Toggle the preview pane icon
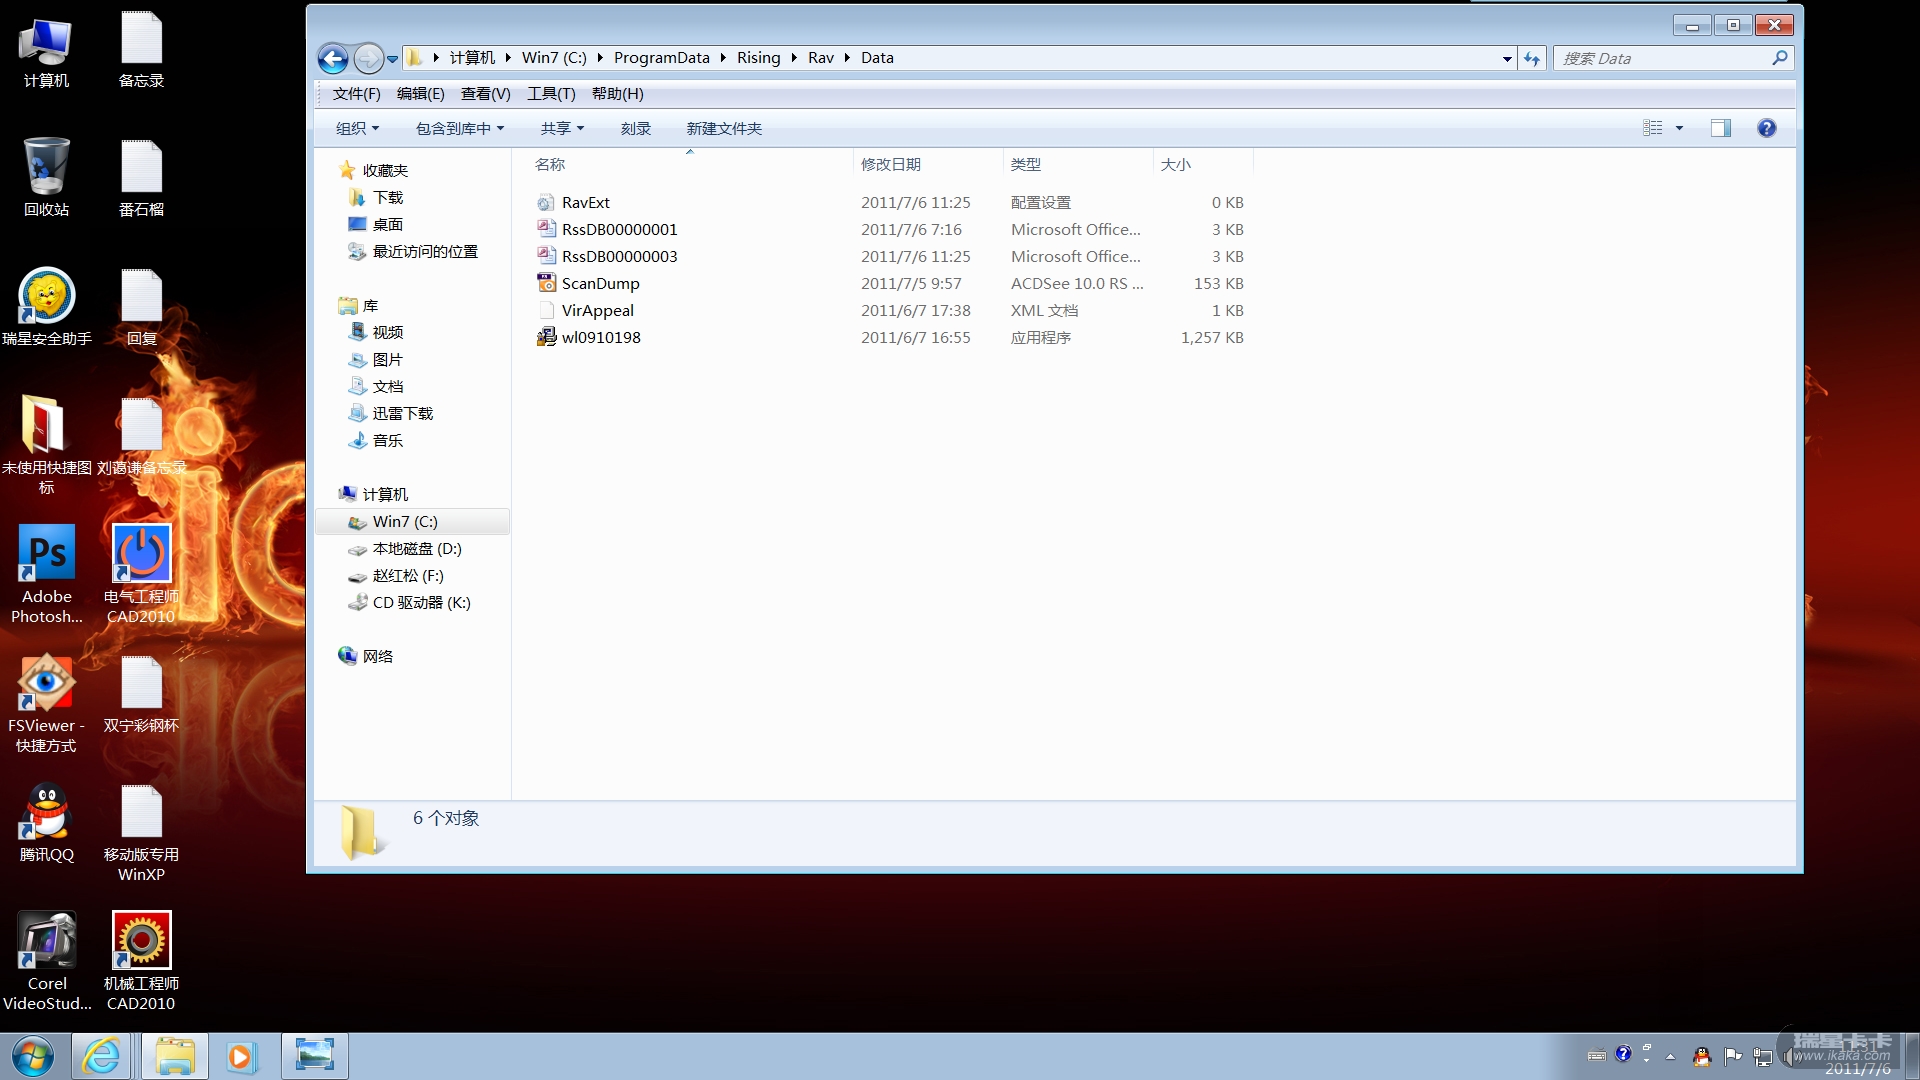1920x1080 pixels. coord(1720,128)
